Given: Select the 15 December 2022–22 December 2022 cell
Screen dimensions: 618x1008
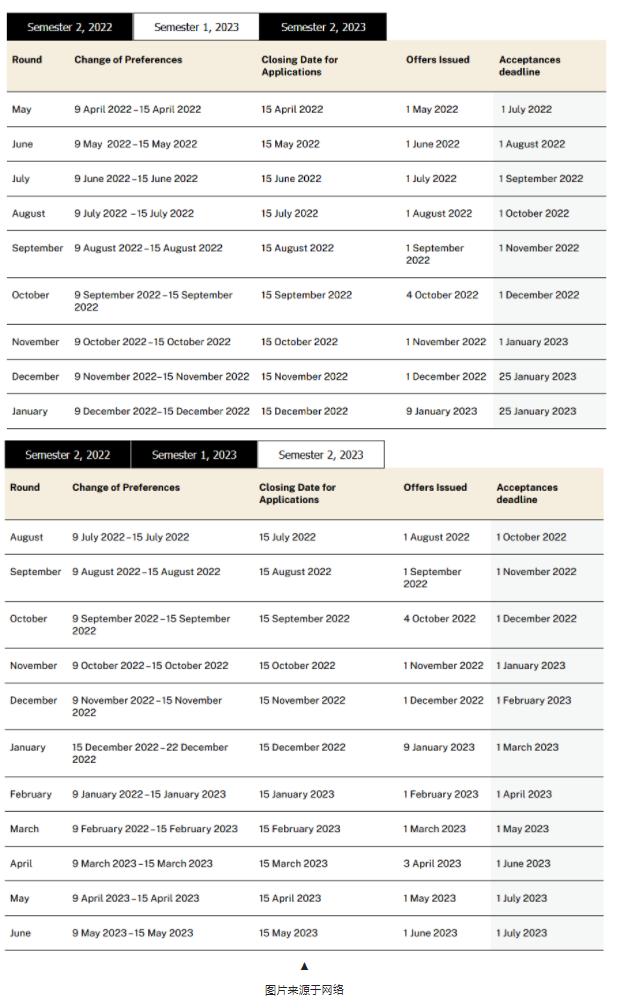Looking at the screenshot, I should click(150, 753).
